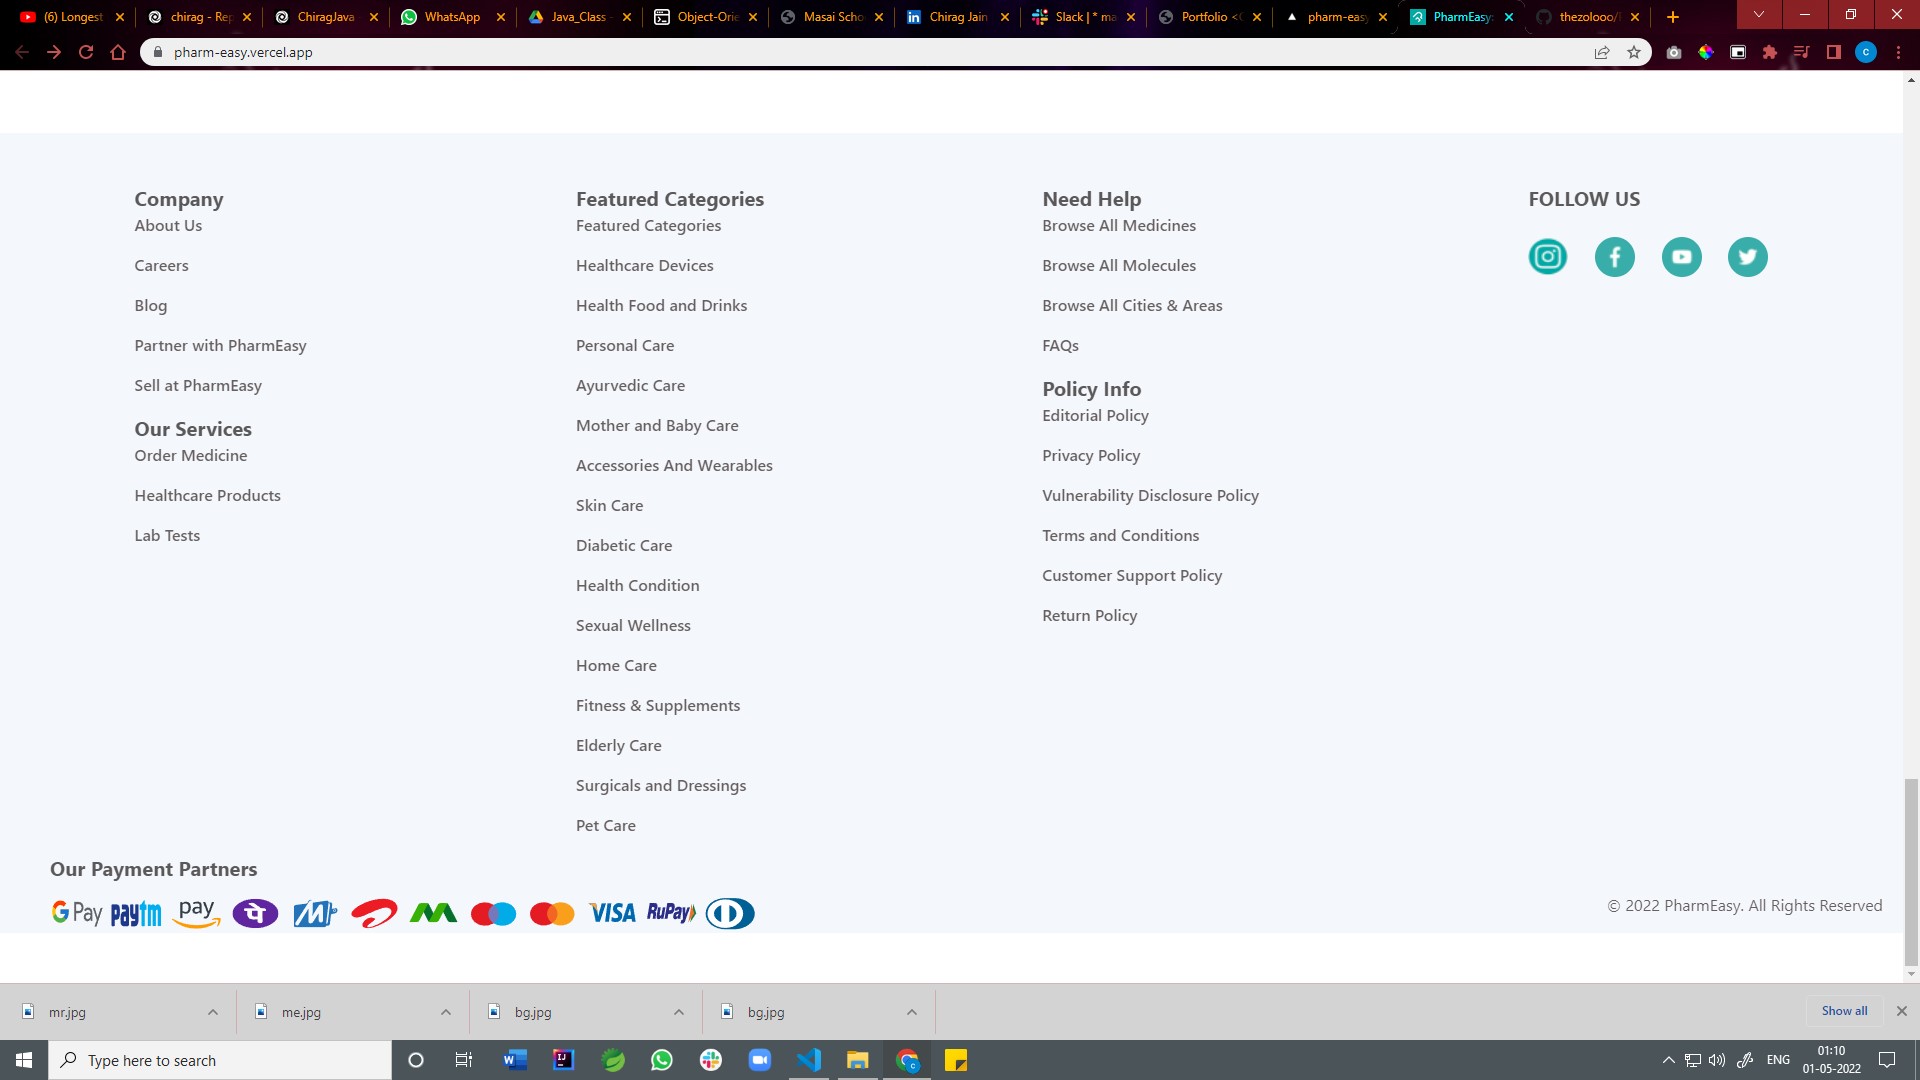Open the Ayurvedic Care category

click(x=630, y=386)
